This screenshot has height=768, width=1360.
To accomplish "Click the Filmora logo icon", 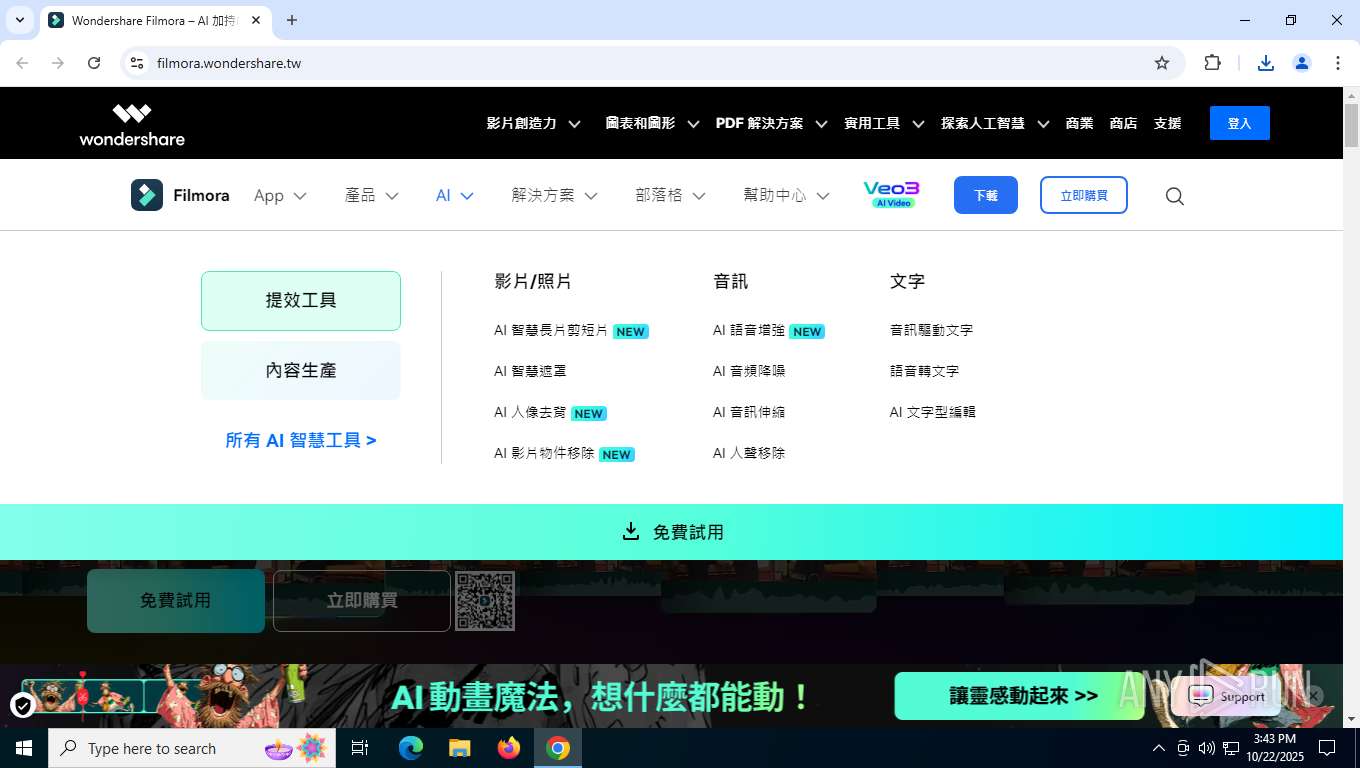I will (147, 195).
